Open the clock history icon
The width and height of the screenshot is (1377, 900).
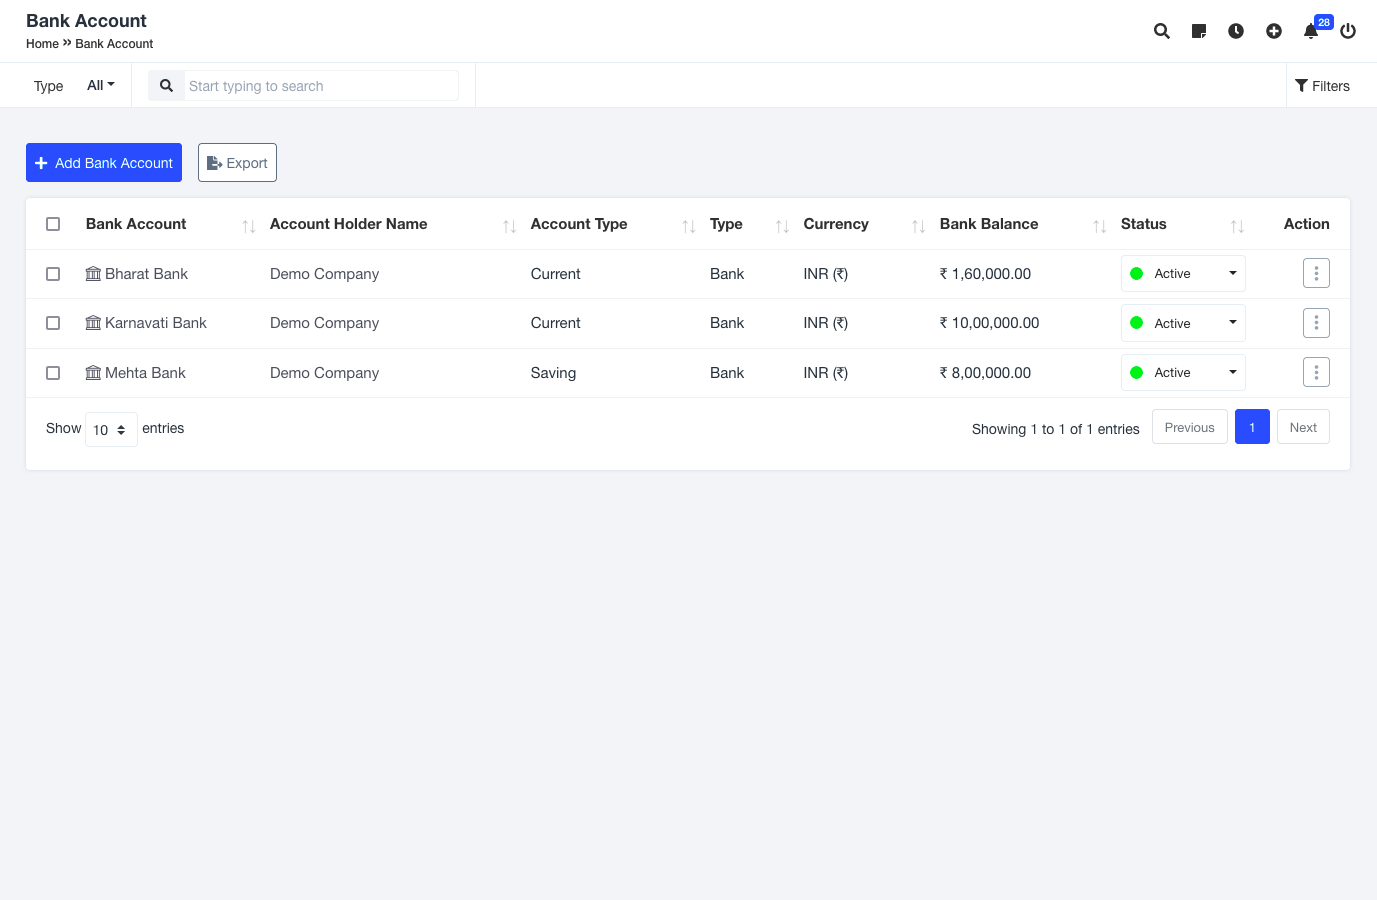click(x=1236, y=31)
